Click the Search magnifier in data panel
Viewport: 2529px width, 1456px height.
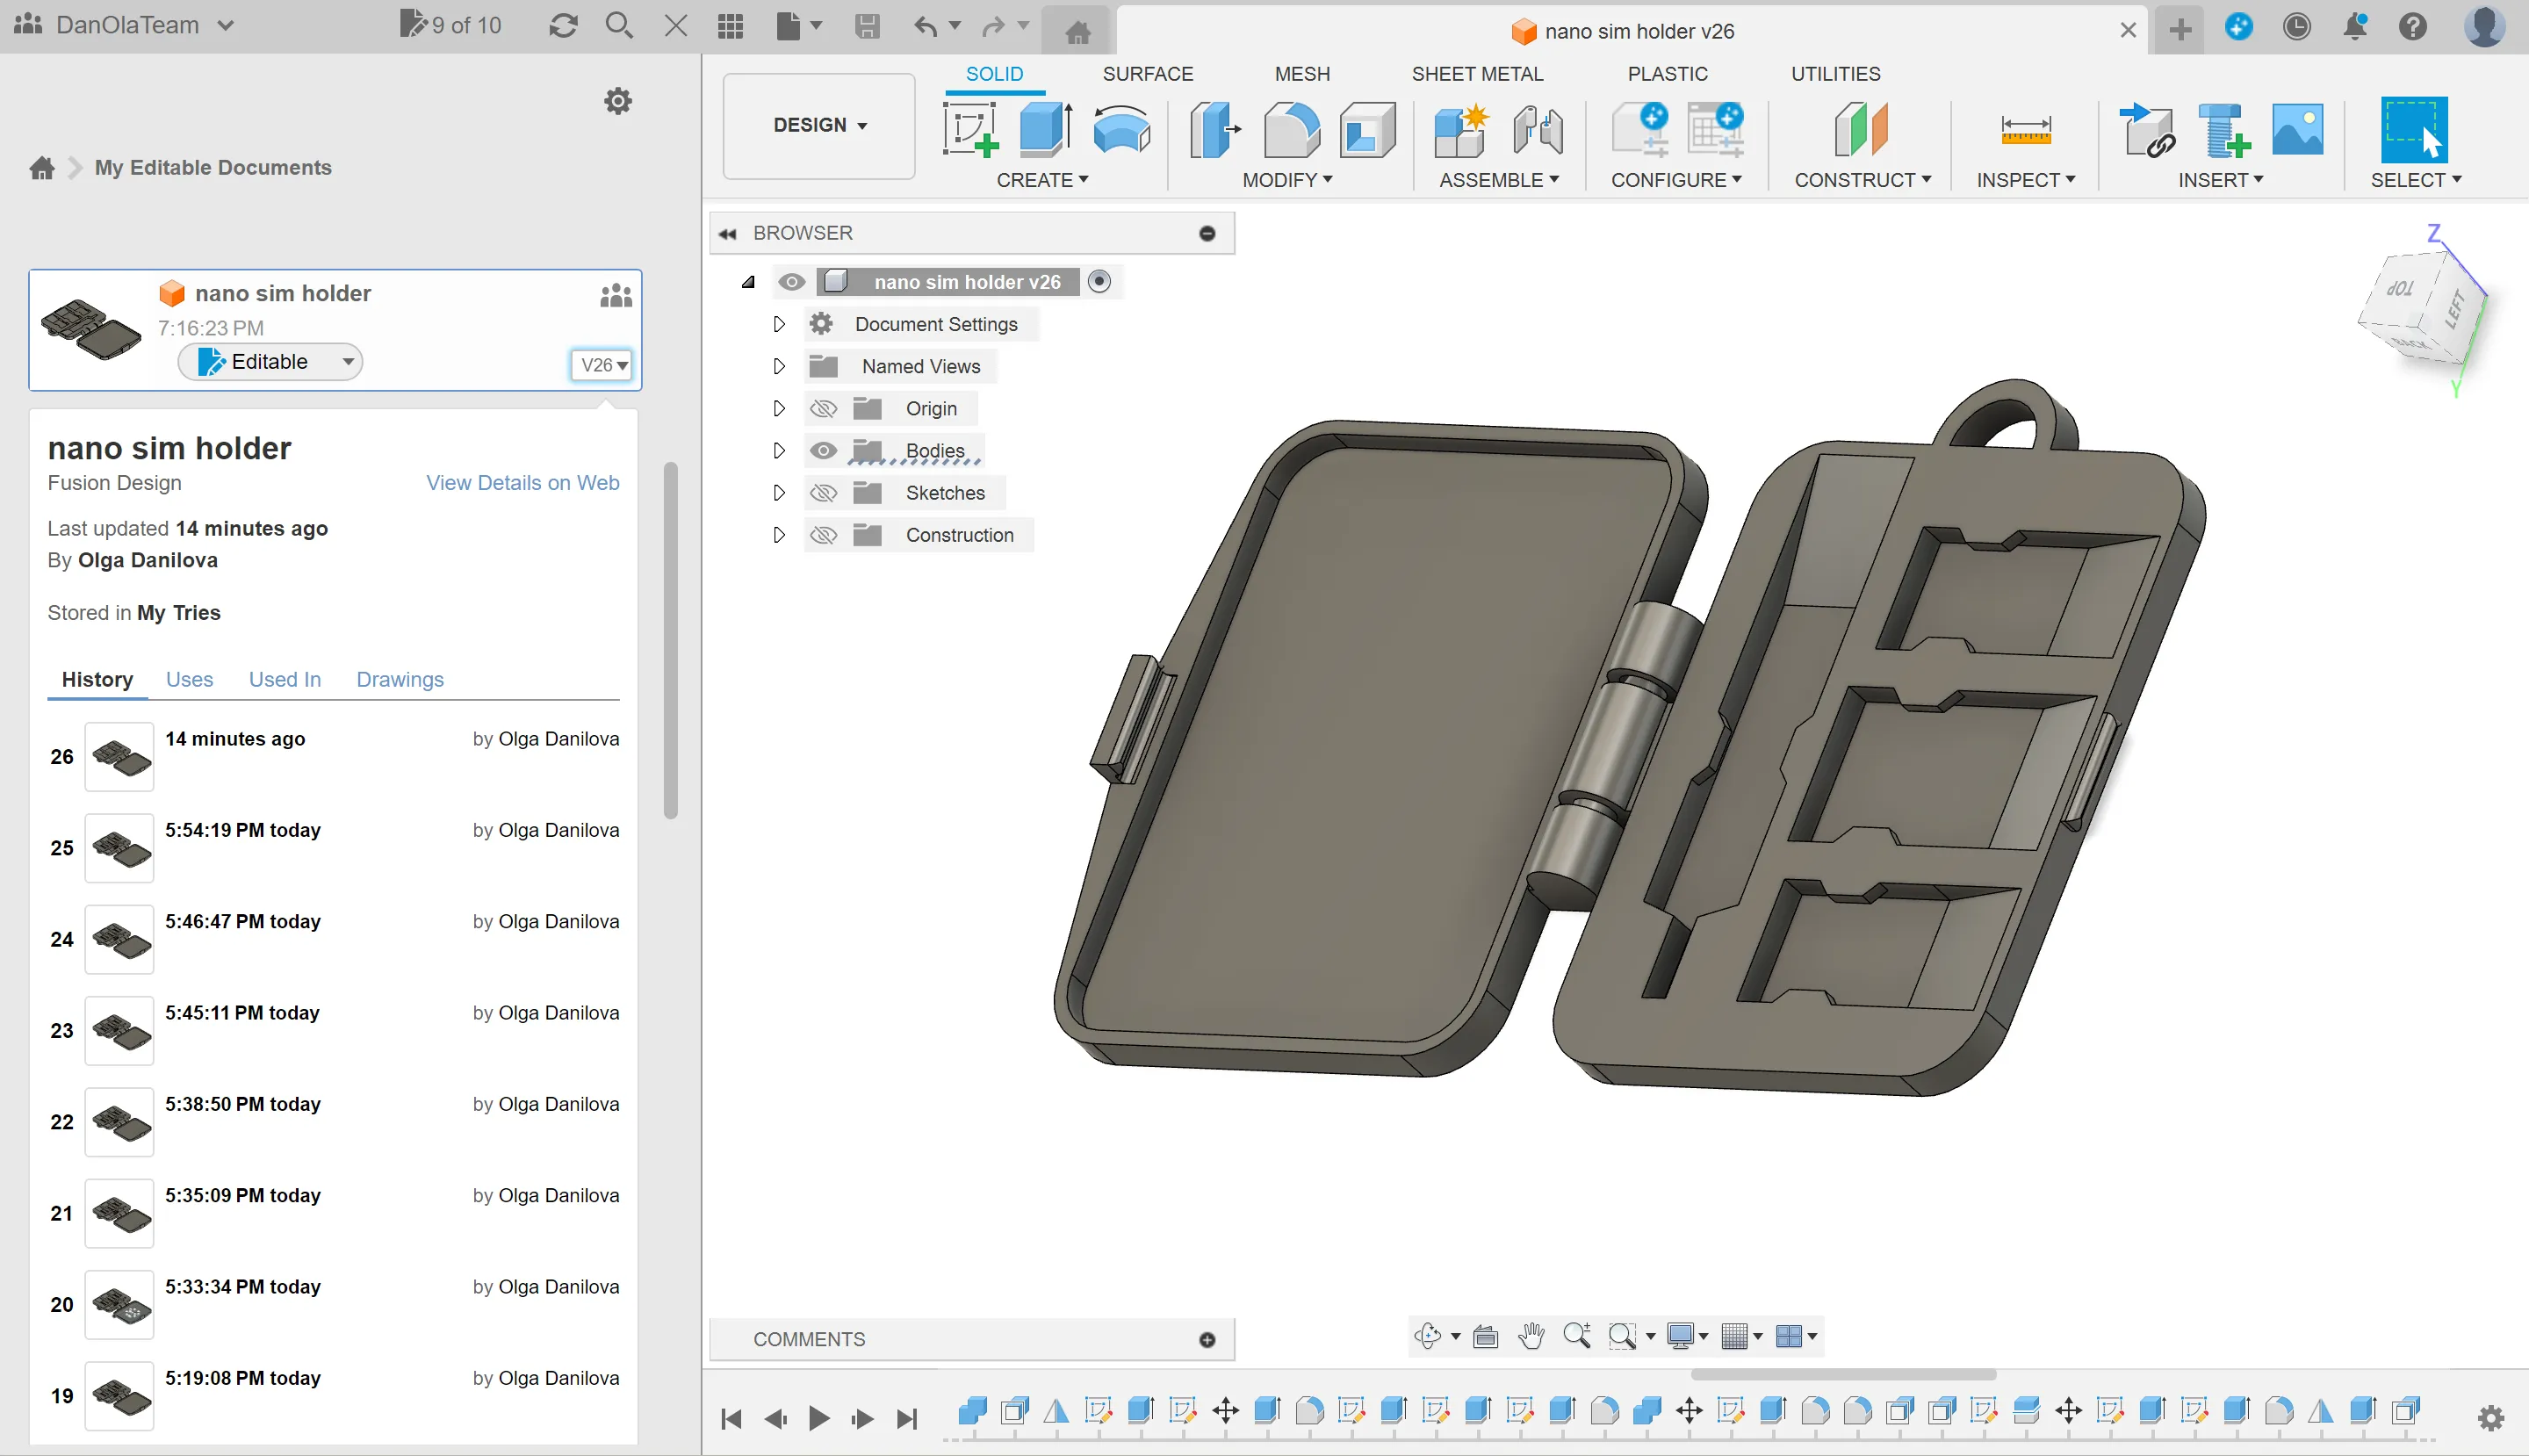click(x=619, y=25)
